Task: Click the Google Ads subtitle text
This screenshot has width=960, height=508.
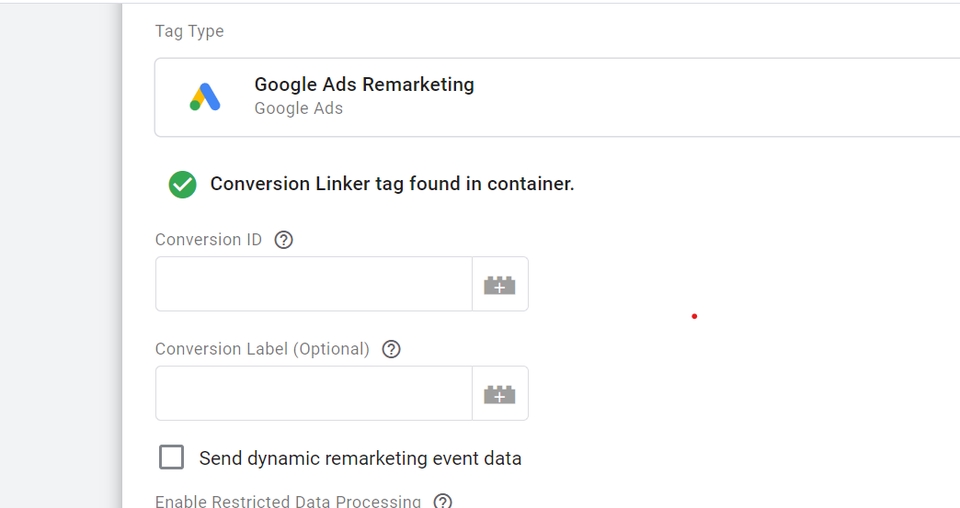Action: (x=298, y=109)
